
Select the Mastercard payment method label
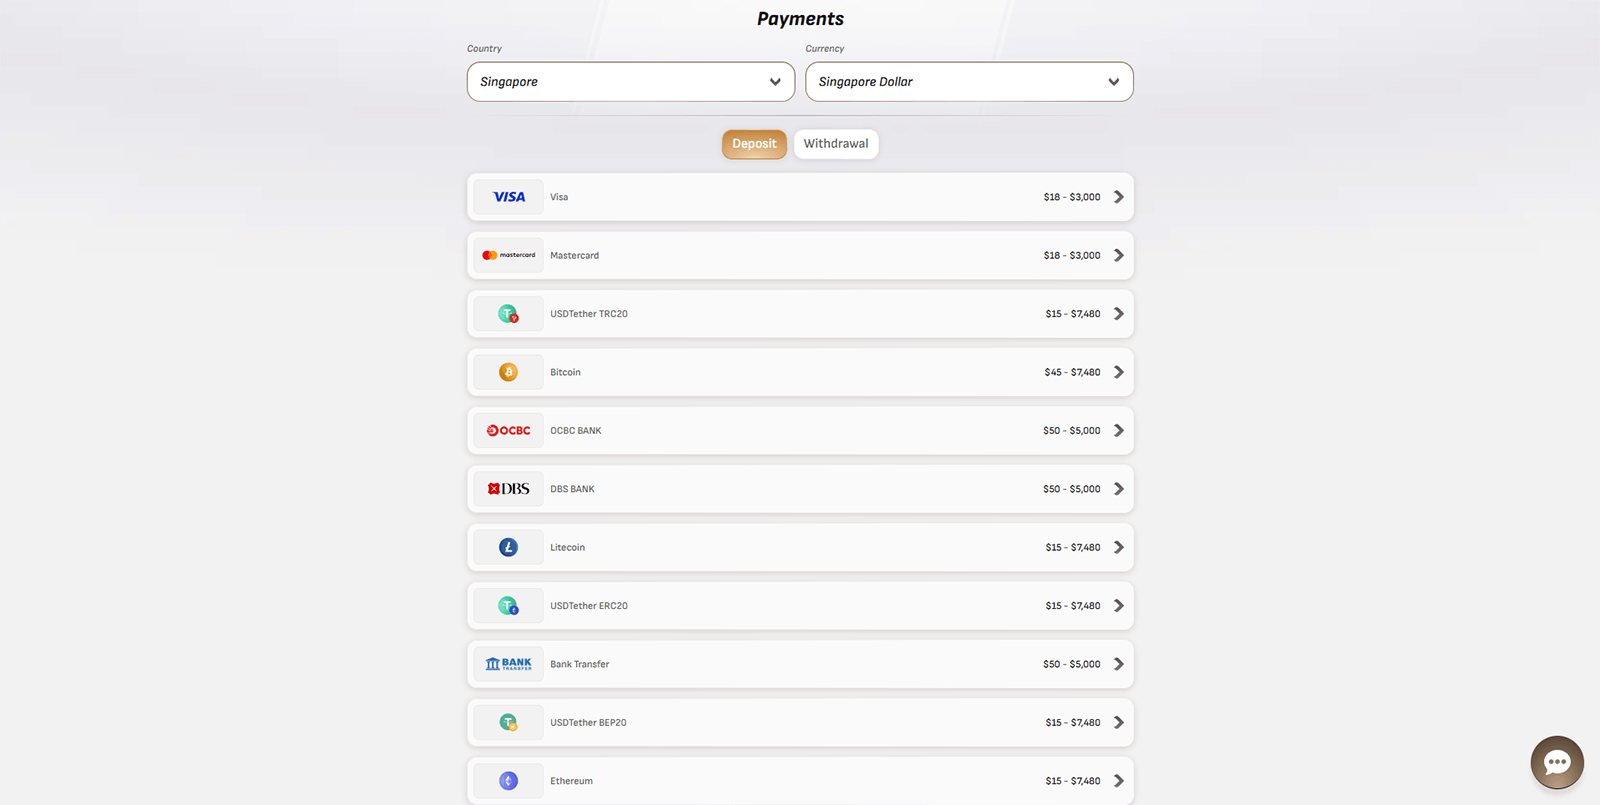pyautogui.click(x=574, y=255)
